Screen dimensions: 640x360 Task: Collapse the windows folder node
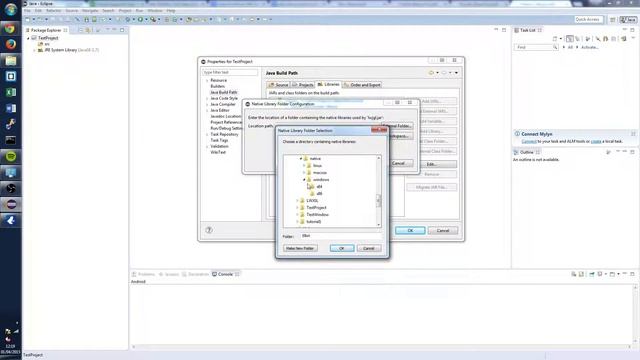304,180
